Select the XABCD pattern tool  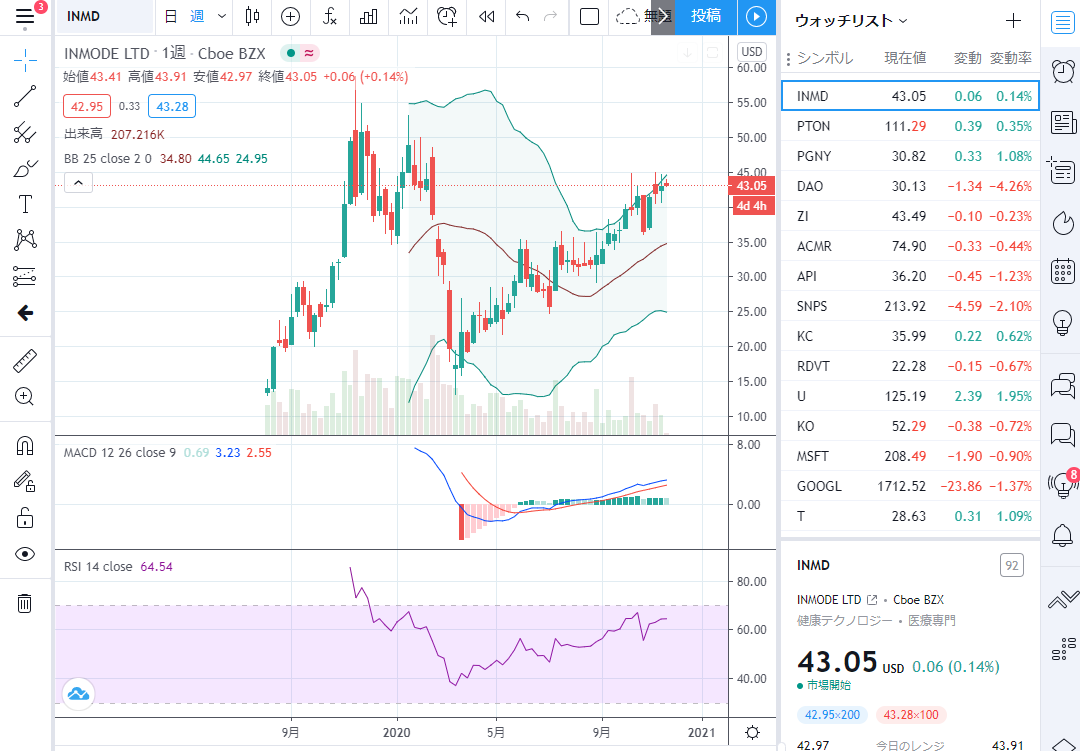[25, 240]
